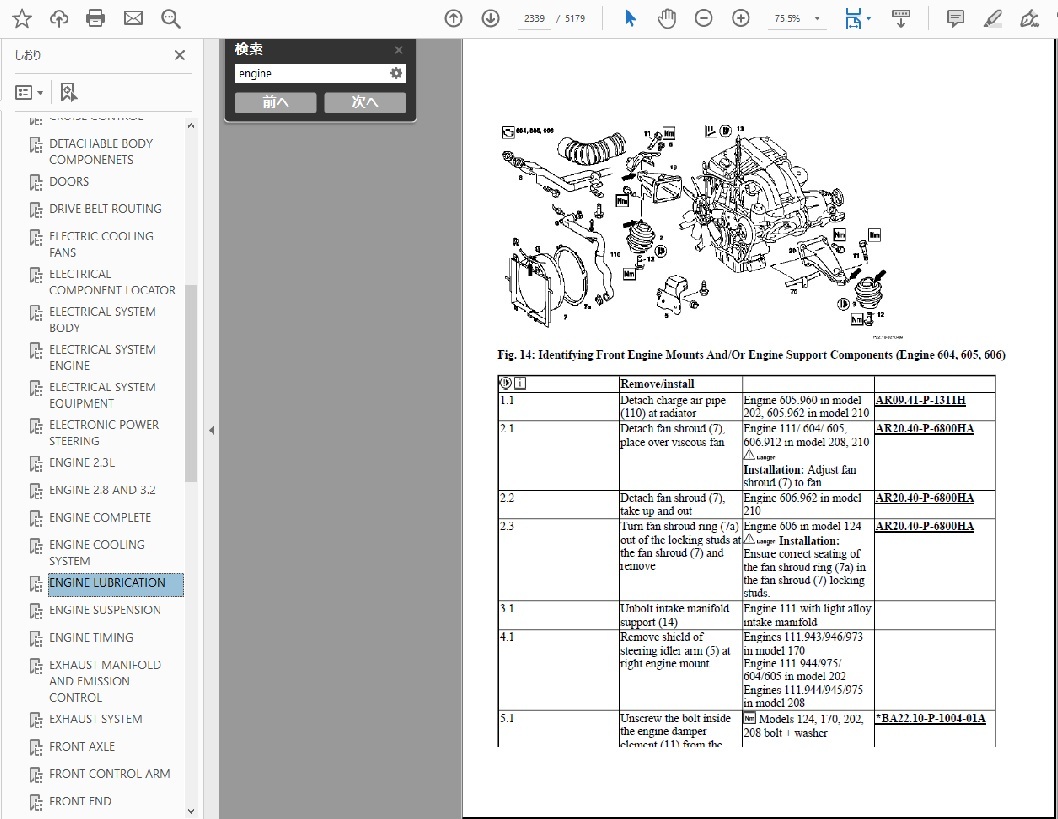Close the search box
The height and width of the screenshot is (819, 1058).
[x=399, y=50]
